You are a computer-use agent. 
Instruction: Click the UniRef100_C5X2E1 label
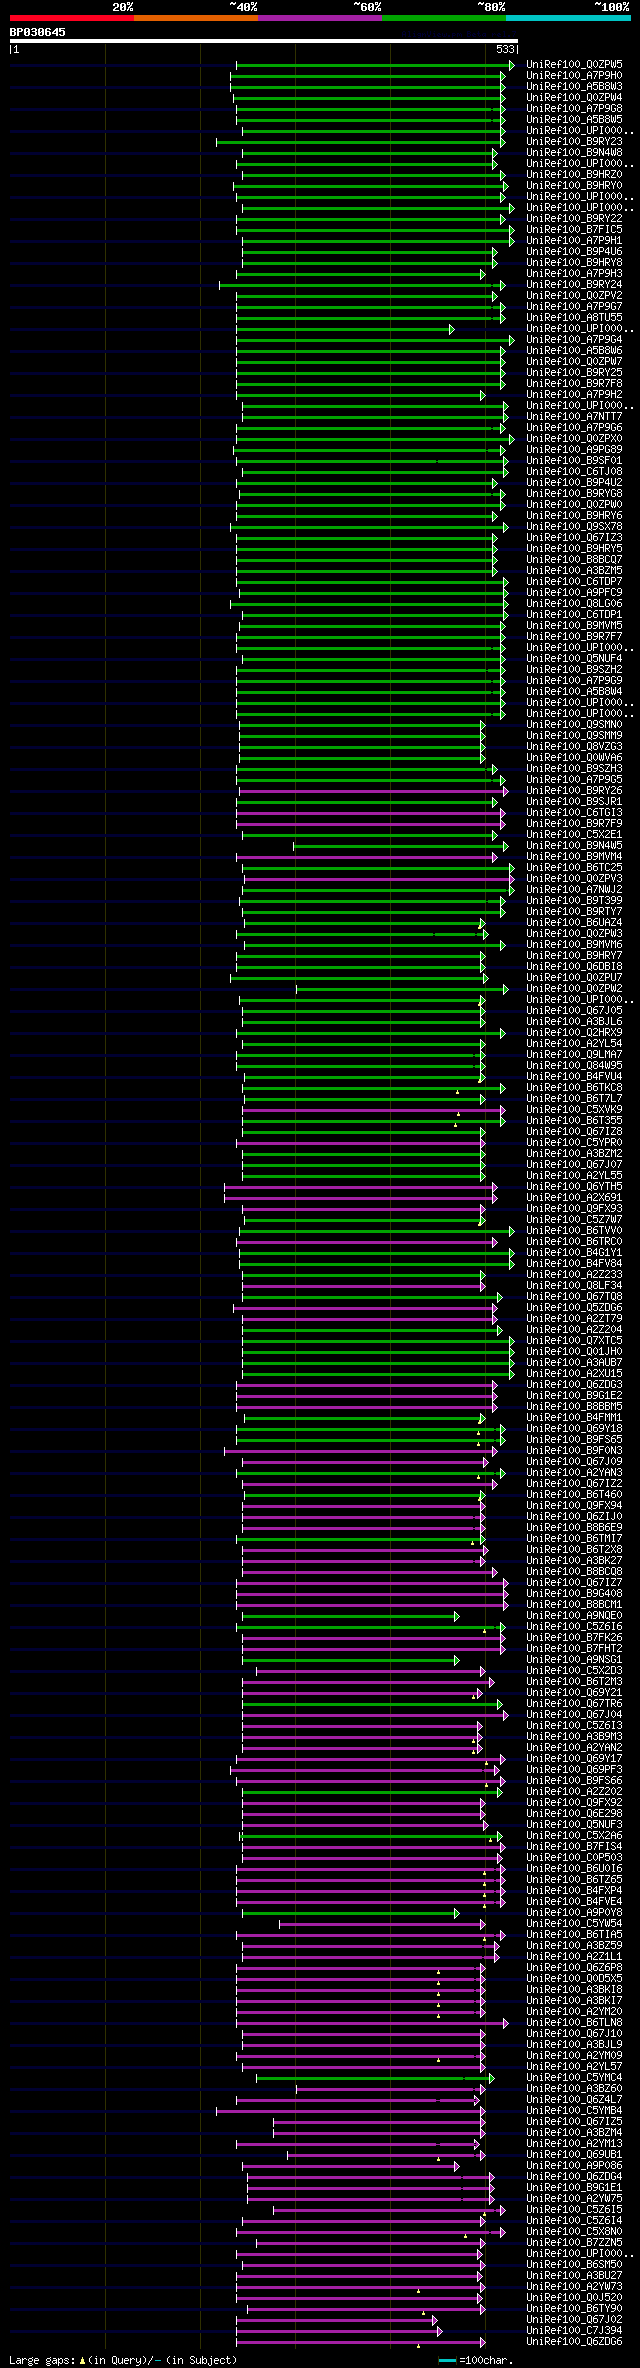[574, 835]
